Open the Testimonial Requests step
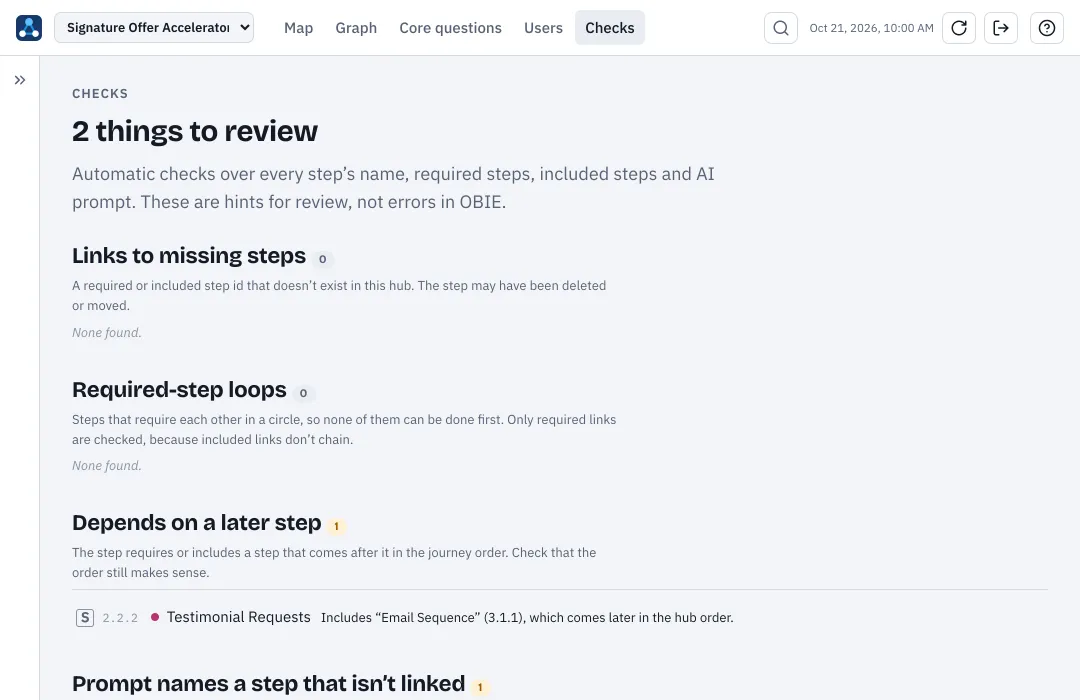The width and height of the screenshot is (1080, 700). 238,617
